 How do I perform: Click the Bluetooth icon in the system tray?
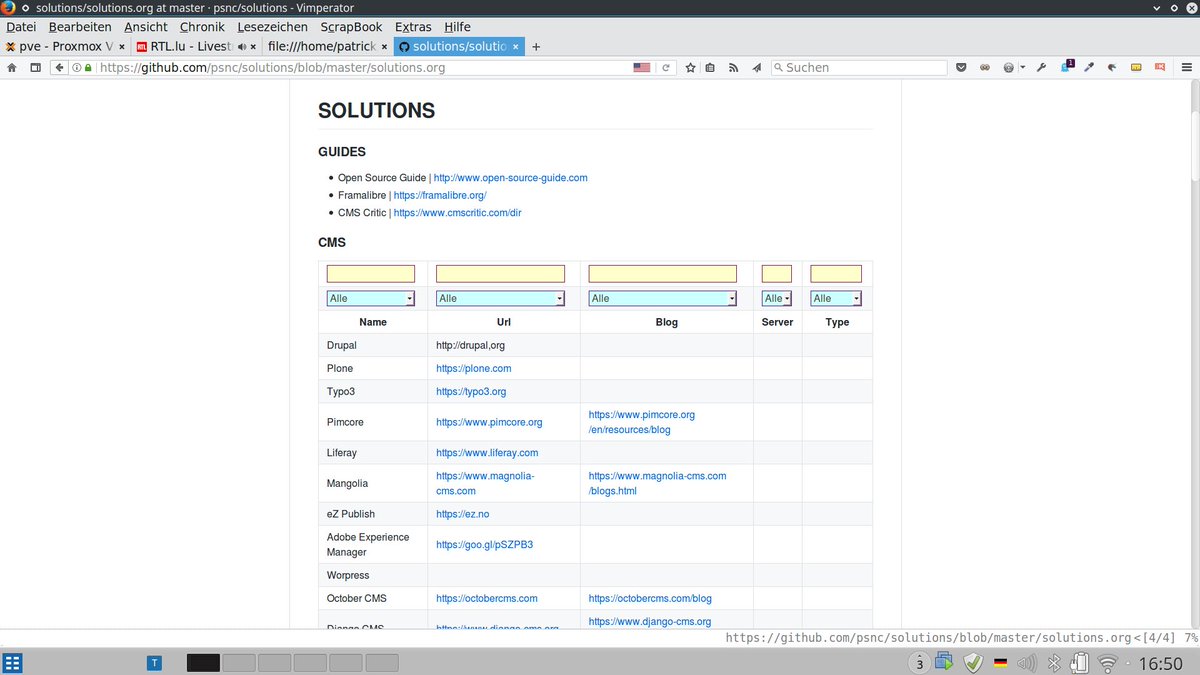point(1054,662)
